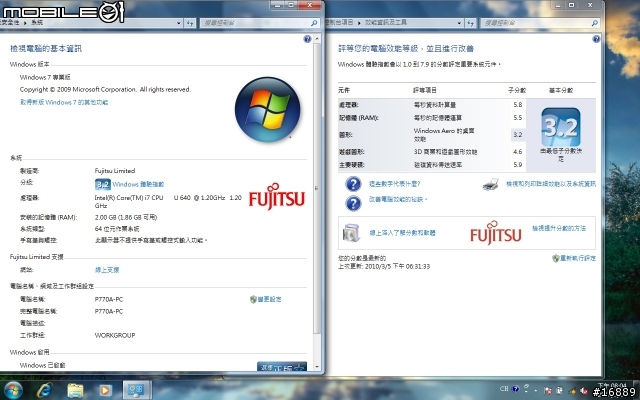Screen dimensions: 640x400
Task: Click the Intel Core i7 processor text
Action: pyautogui.click(x=168, y=202)
